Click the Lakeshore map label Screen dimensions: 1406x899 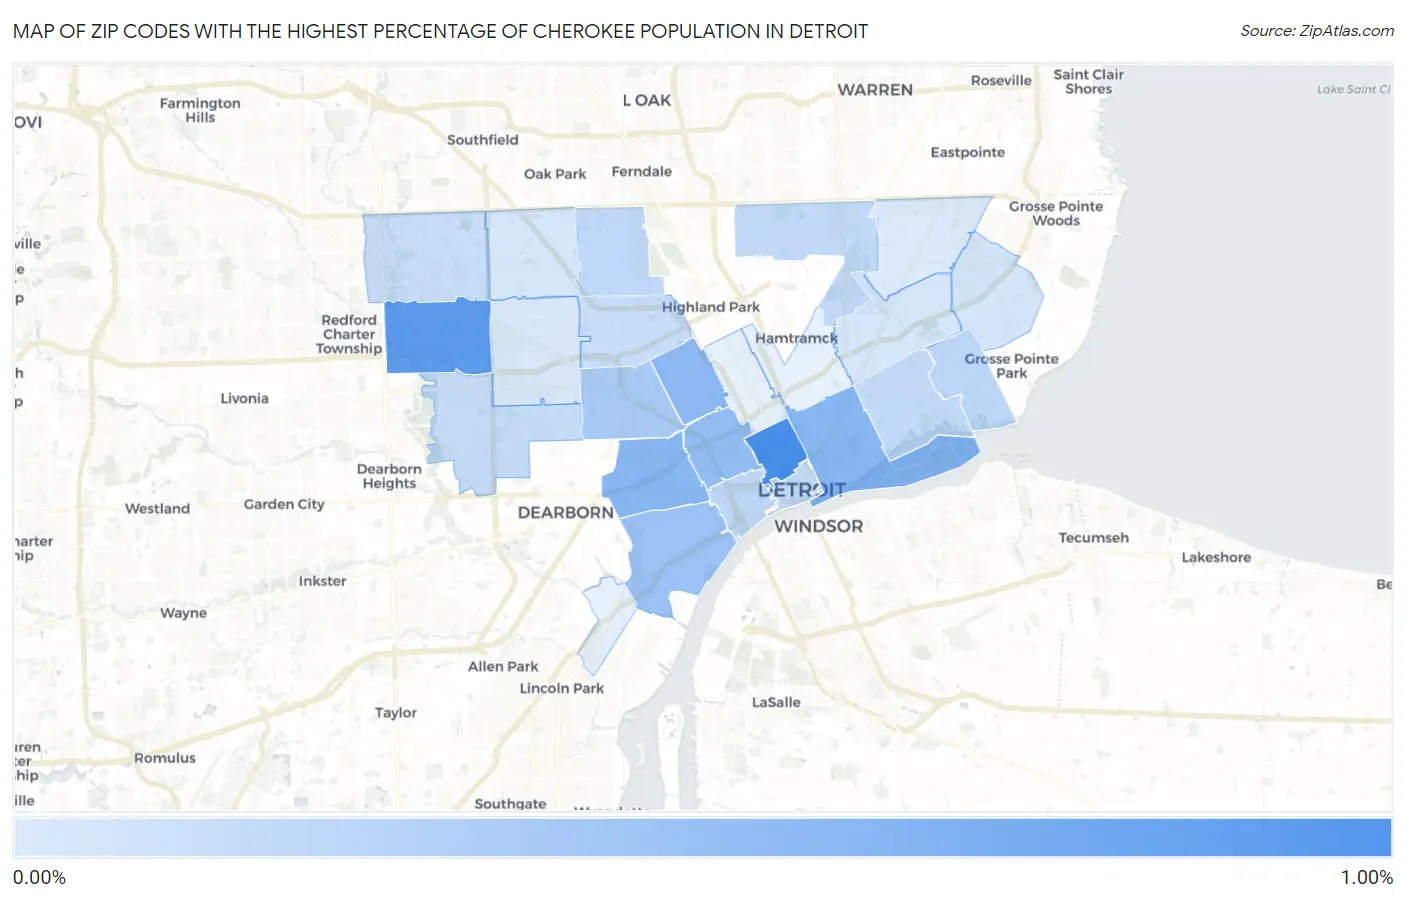(x=1216, y=558)
